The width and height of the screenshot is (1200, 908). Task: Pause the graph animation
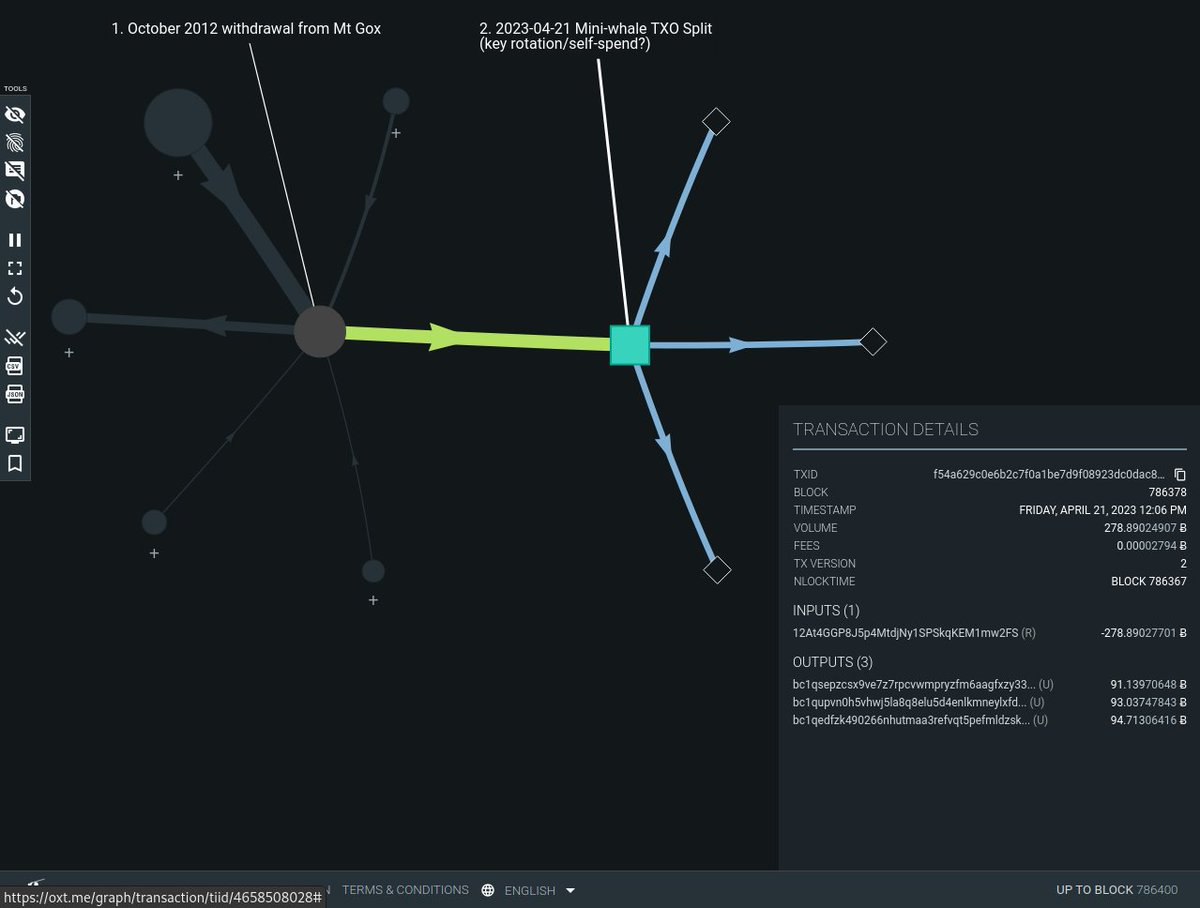pyautogui.click(x=15, y=240)
